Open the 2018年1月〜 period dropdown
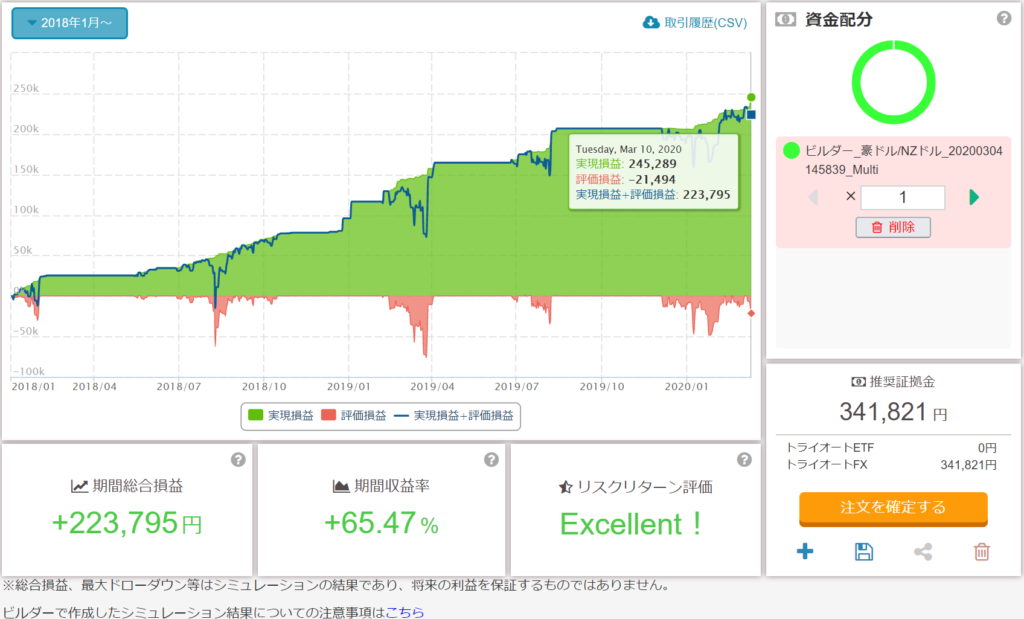This screenshot has width=1024, height=619. coord(69,23)
